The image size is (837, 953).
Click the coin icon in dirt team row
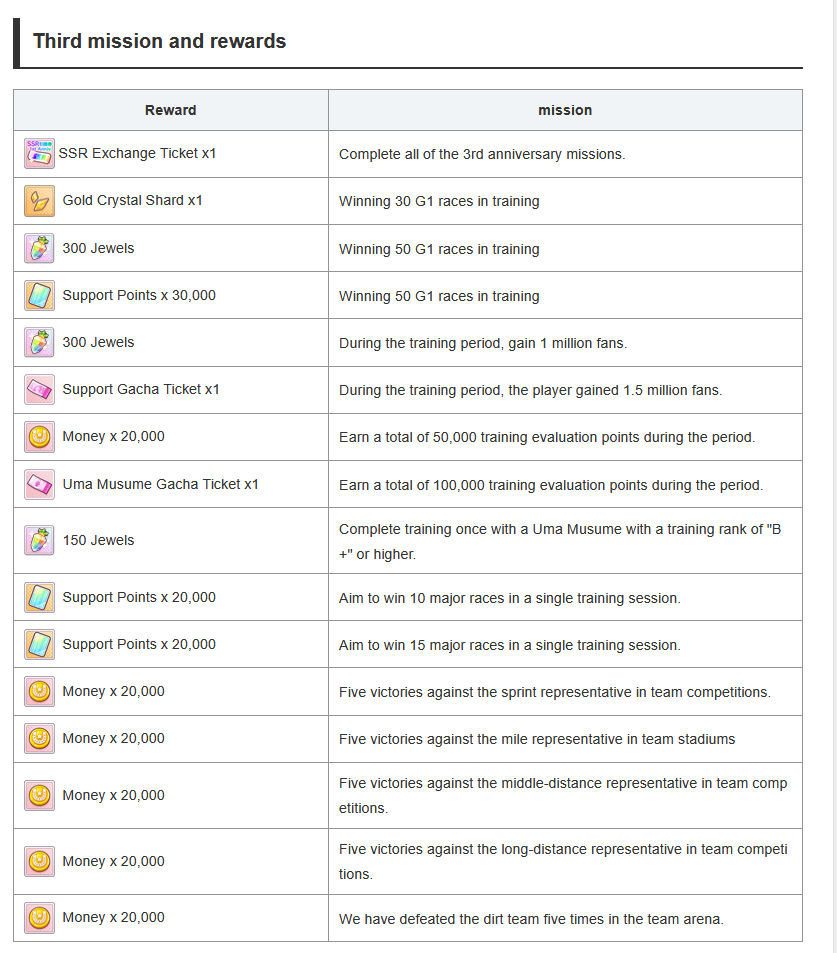point(40,918)
